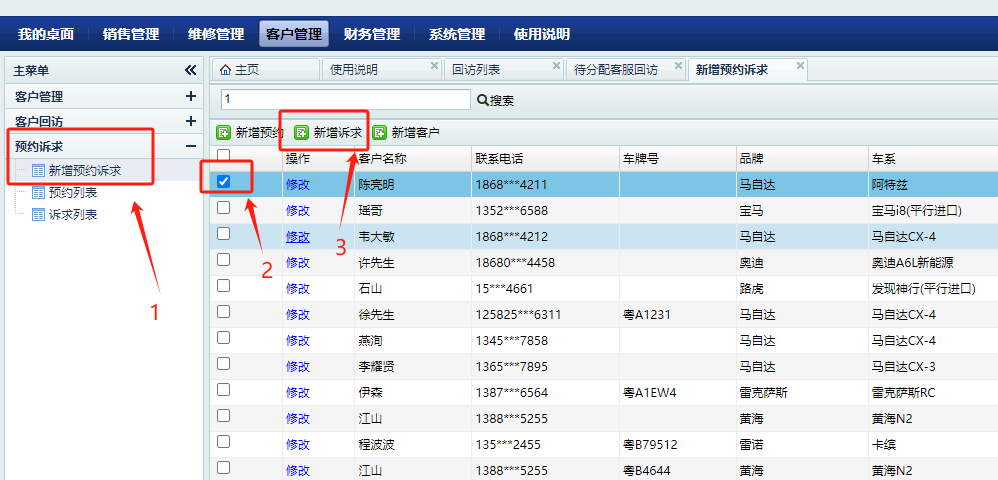Toggle the select-all header checkbox
998x480 pixels.
[224, 156]
